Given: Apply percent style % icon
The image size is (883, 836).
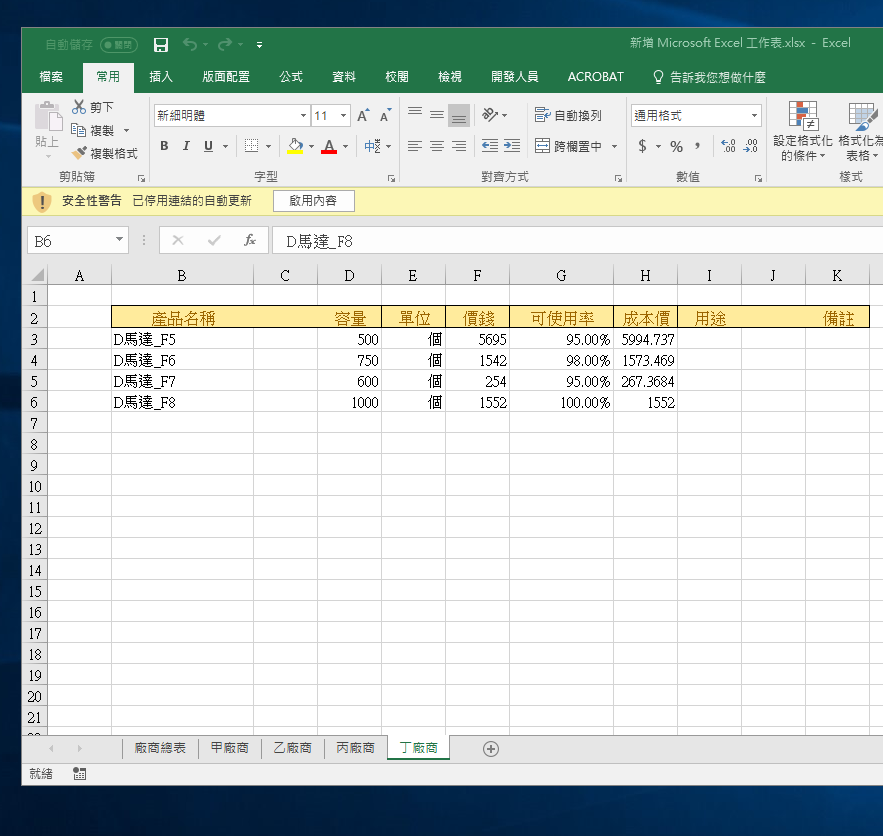Looking at the screenshot, I should click(x=676, y=146).
